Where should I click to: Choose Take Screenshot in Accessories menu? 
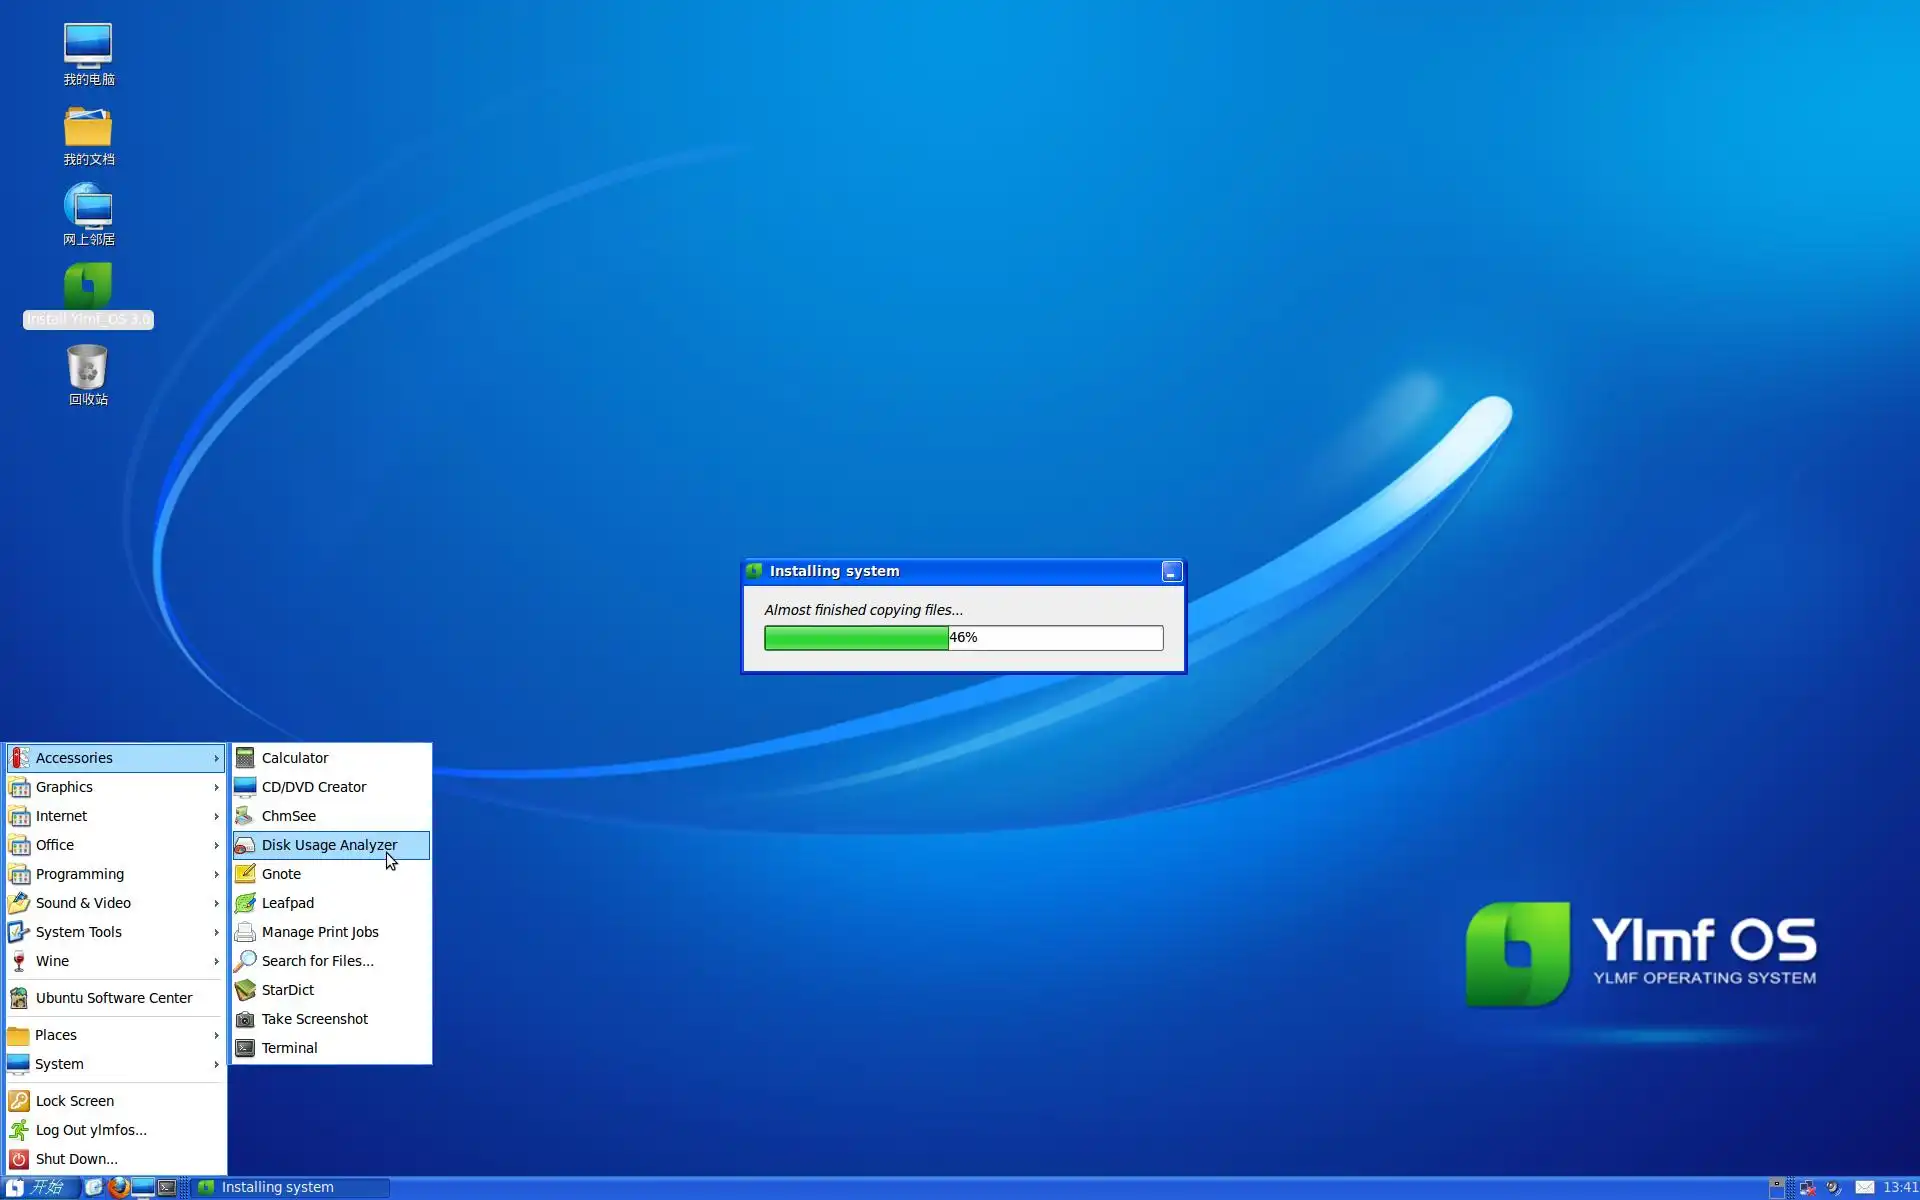tap(315, 1019)
